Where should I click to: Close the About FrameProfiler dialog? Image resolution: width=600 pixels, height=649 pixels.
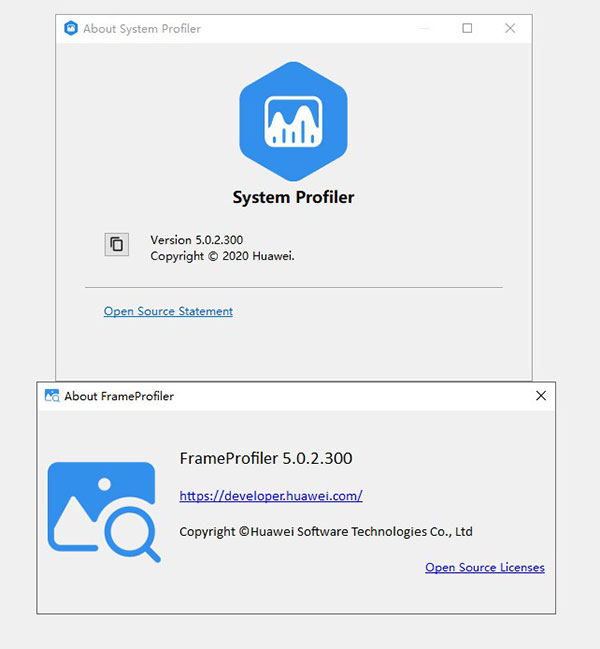coord(541,396)
